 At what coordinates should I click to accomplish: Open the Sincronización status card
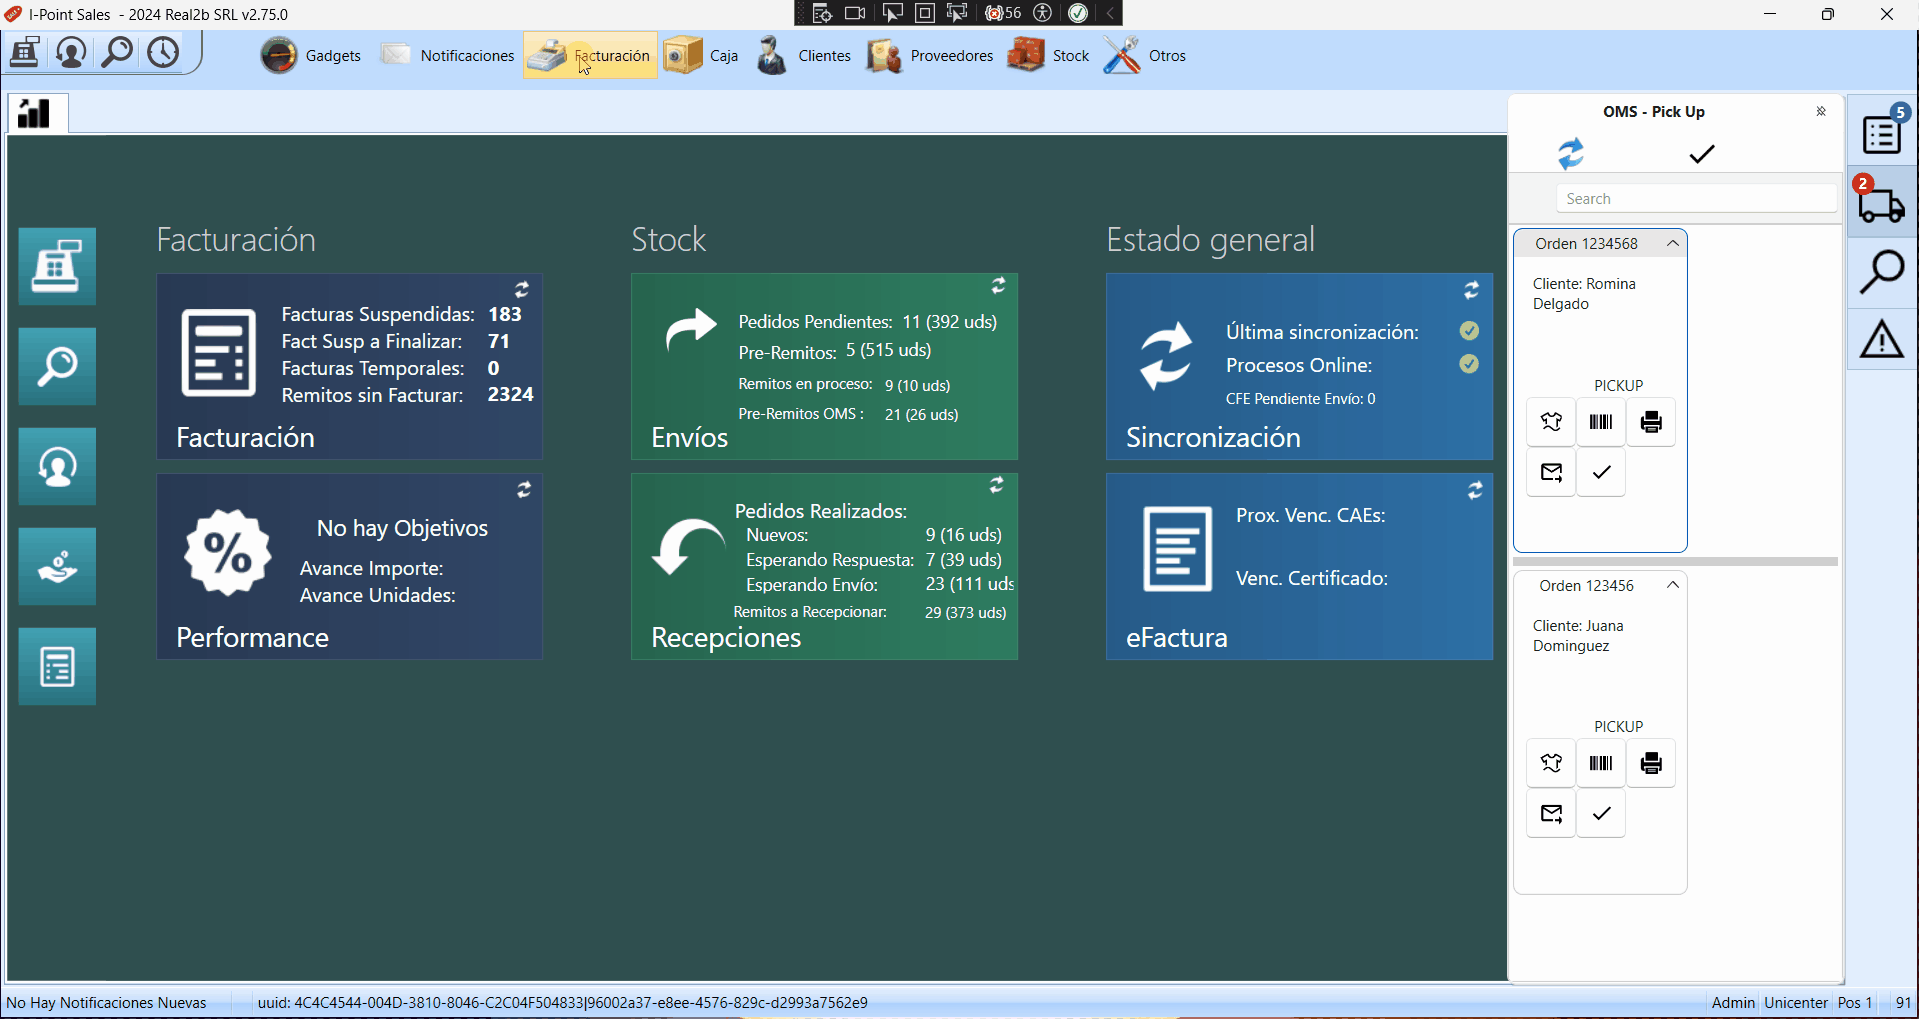[1299, 367]
